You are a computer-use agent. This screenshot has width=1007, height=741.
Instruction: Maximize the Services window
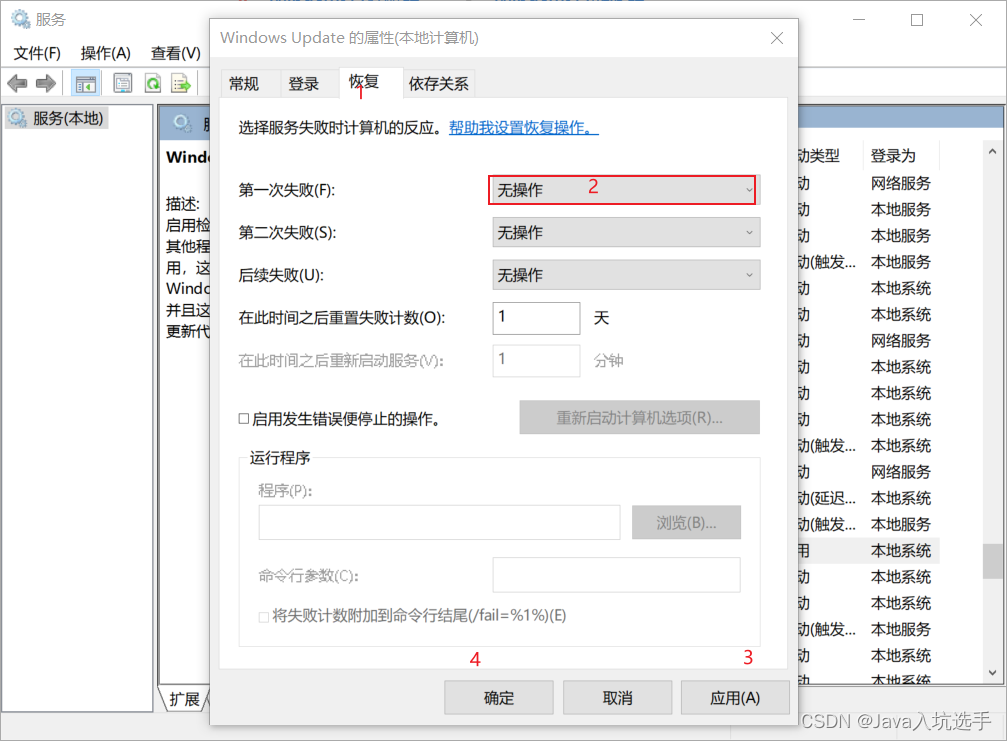[x=917, y=20]
